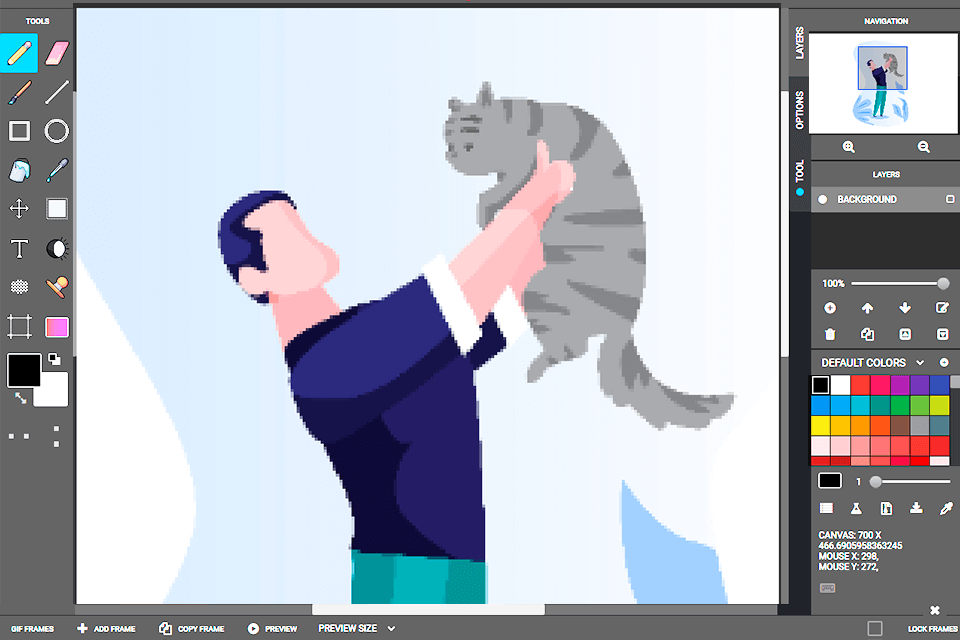The width and height of the screenshot is (960, 640).
Task: Click the Copy Frame button
Action: pyautogui.click(x=191, y=629)
